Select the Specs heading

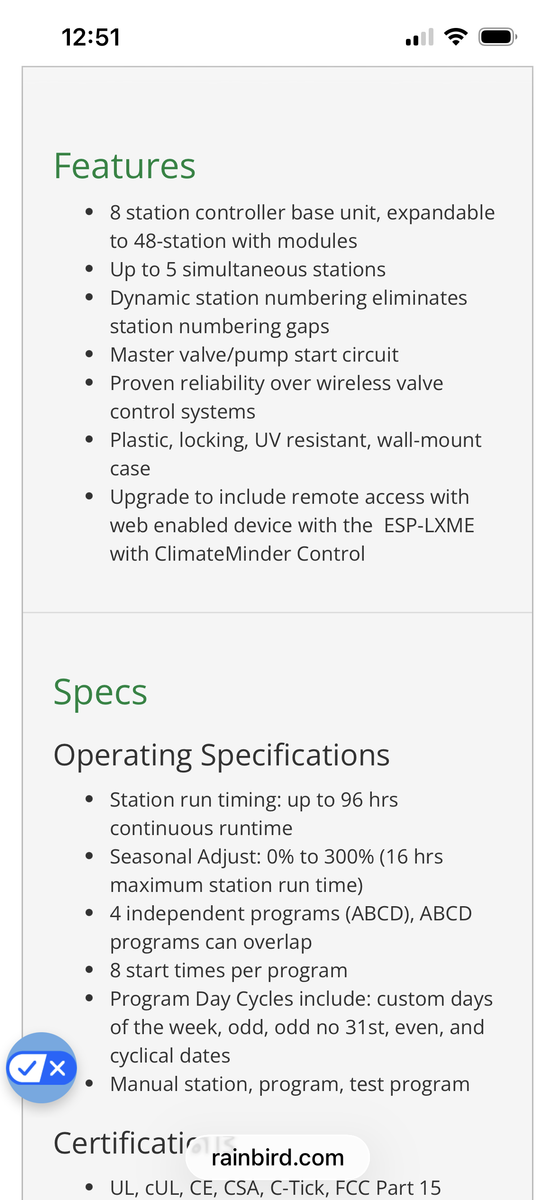pyautogui.click(x=101, y=692)
